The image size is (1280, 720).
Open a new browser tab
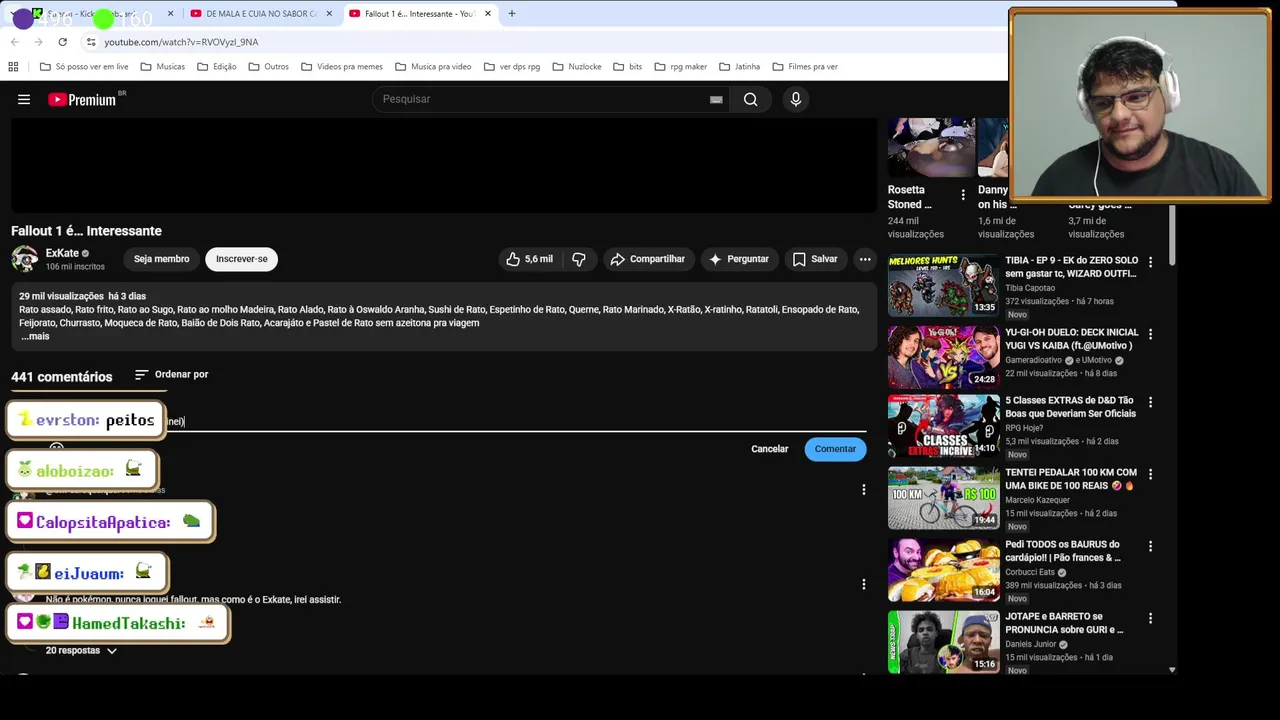pyautogui.click(x=512, y=14)
